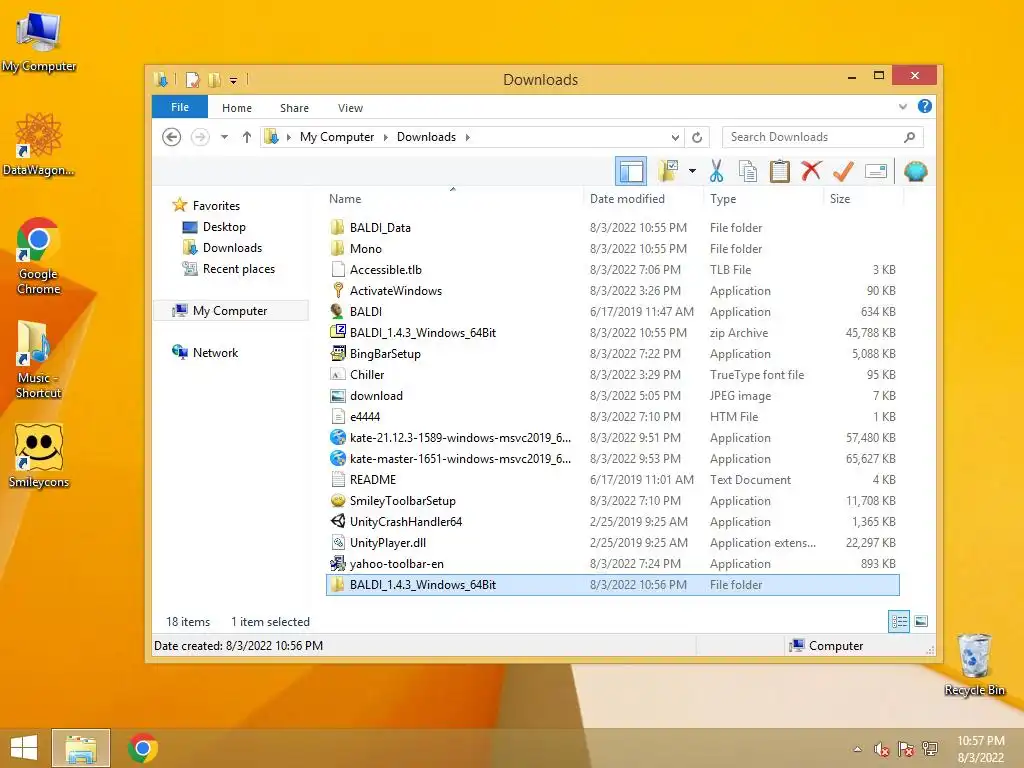1024x768 pixels.
Task: Select the SmileyToolbarSetup file
Action: 613,501
